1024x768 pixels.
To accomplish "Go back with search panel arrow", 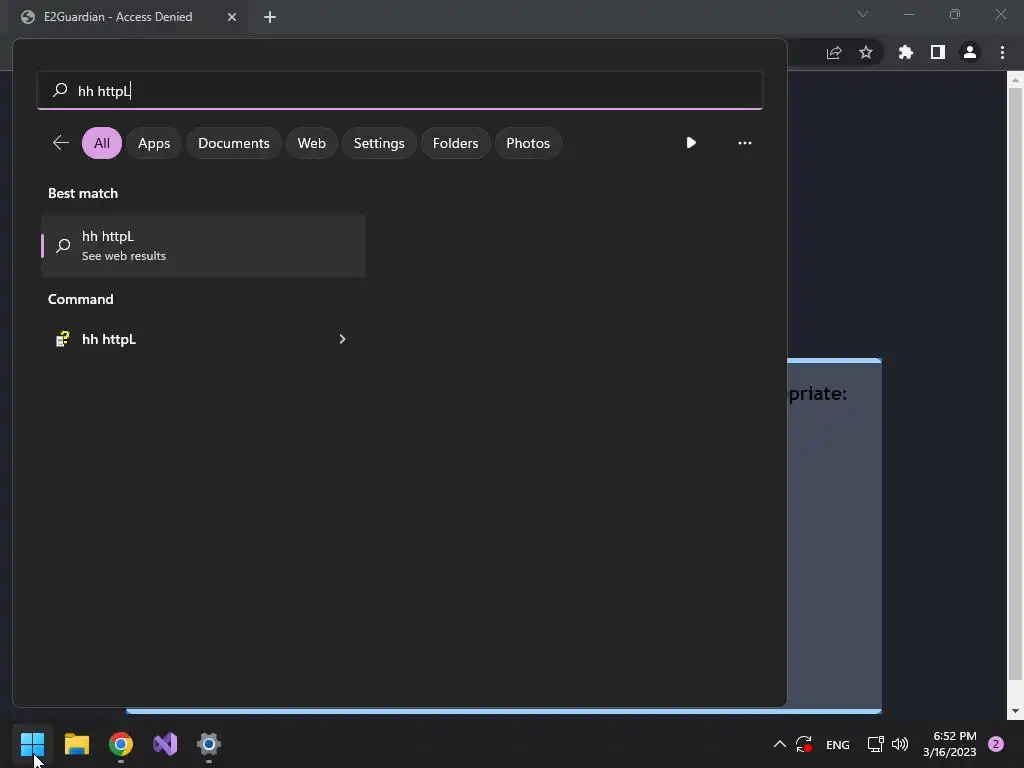I will click(61, 142).
